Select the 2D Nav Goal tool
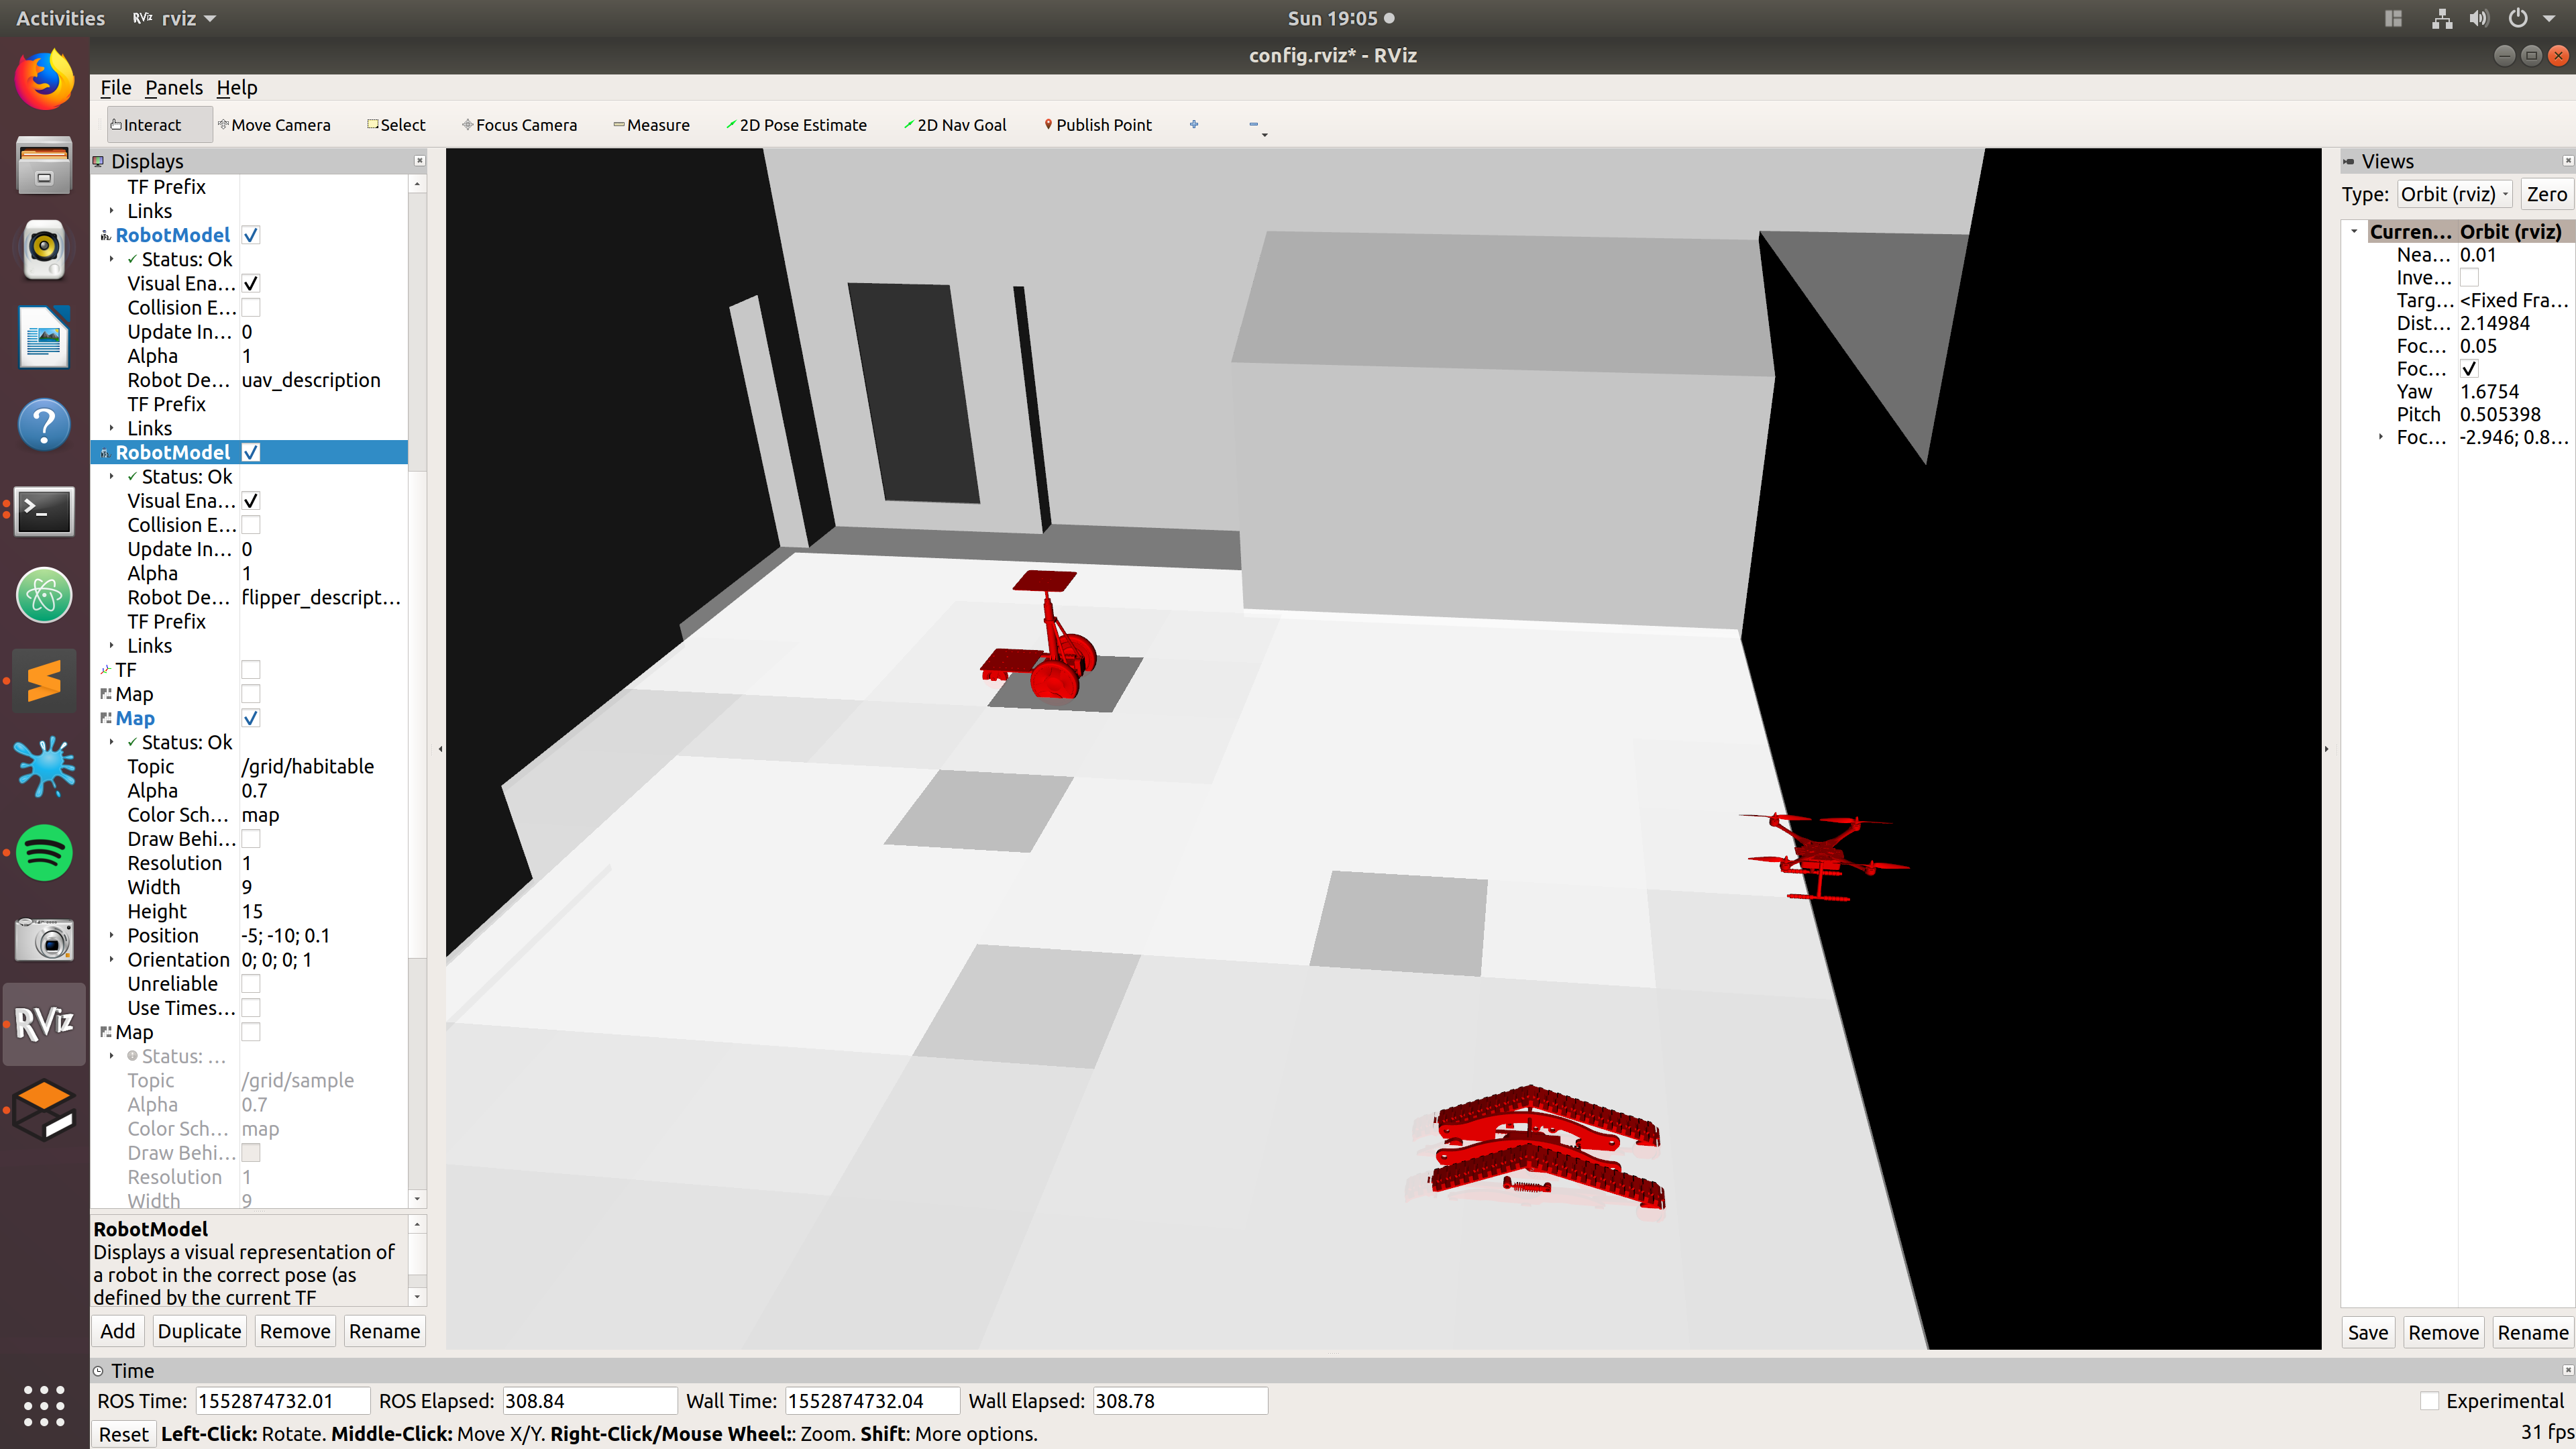The height and width of the screenshot is (1449, 2576). pyautogui.click(x=955, y=125)
